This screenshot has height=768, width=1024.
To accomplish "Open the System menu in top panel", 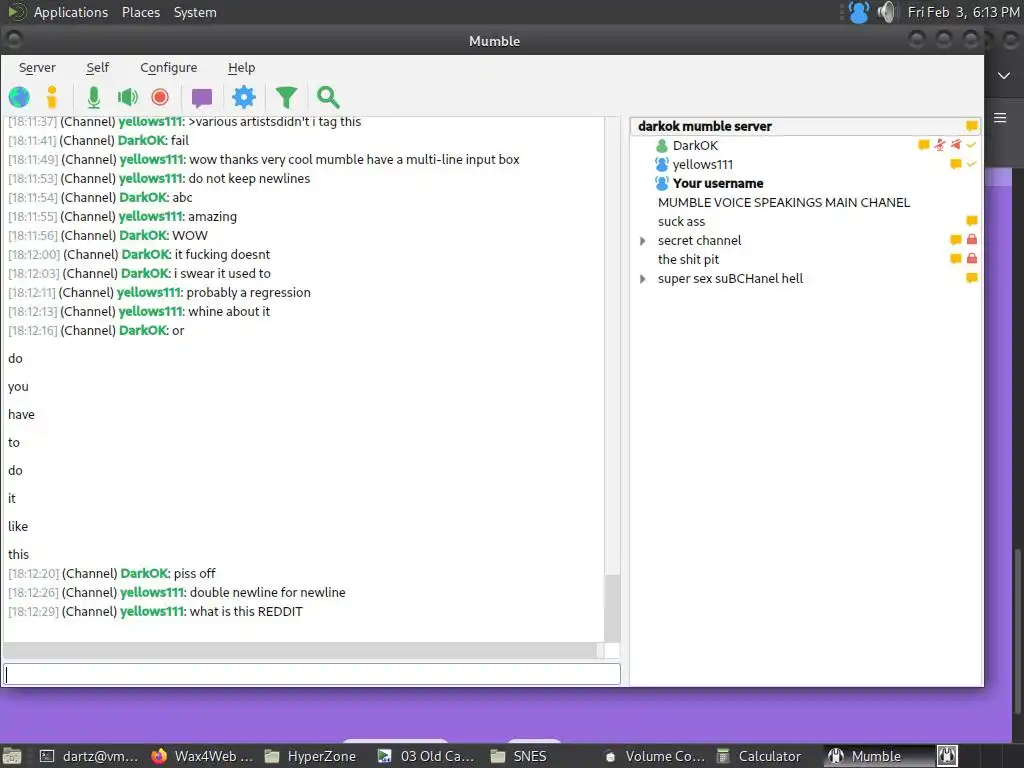I will [195, 12].
